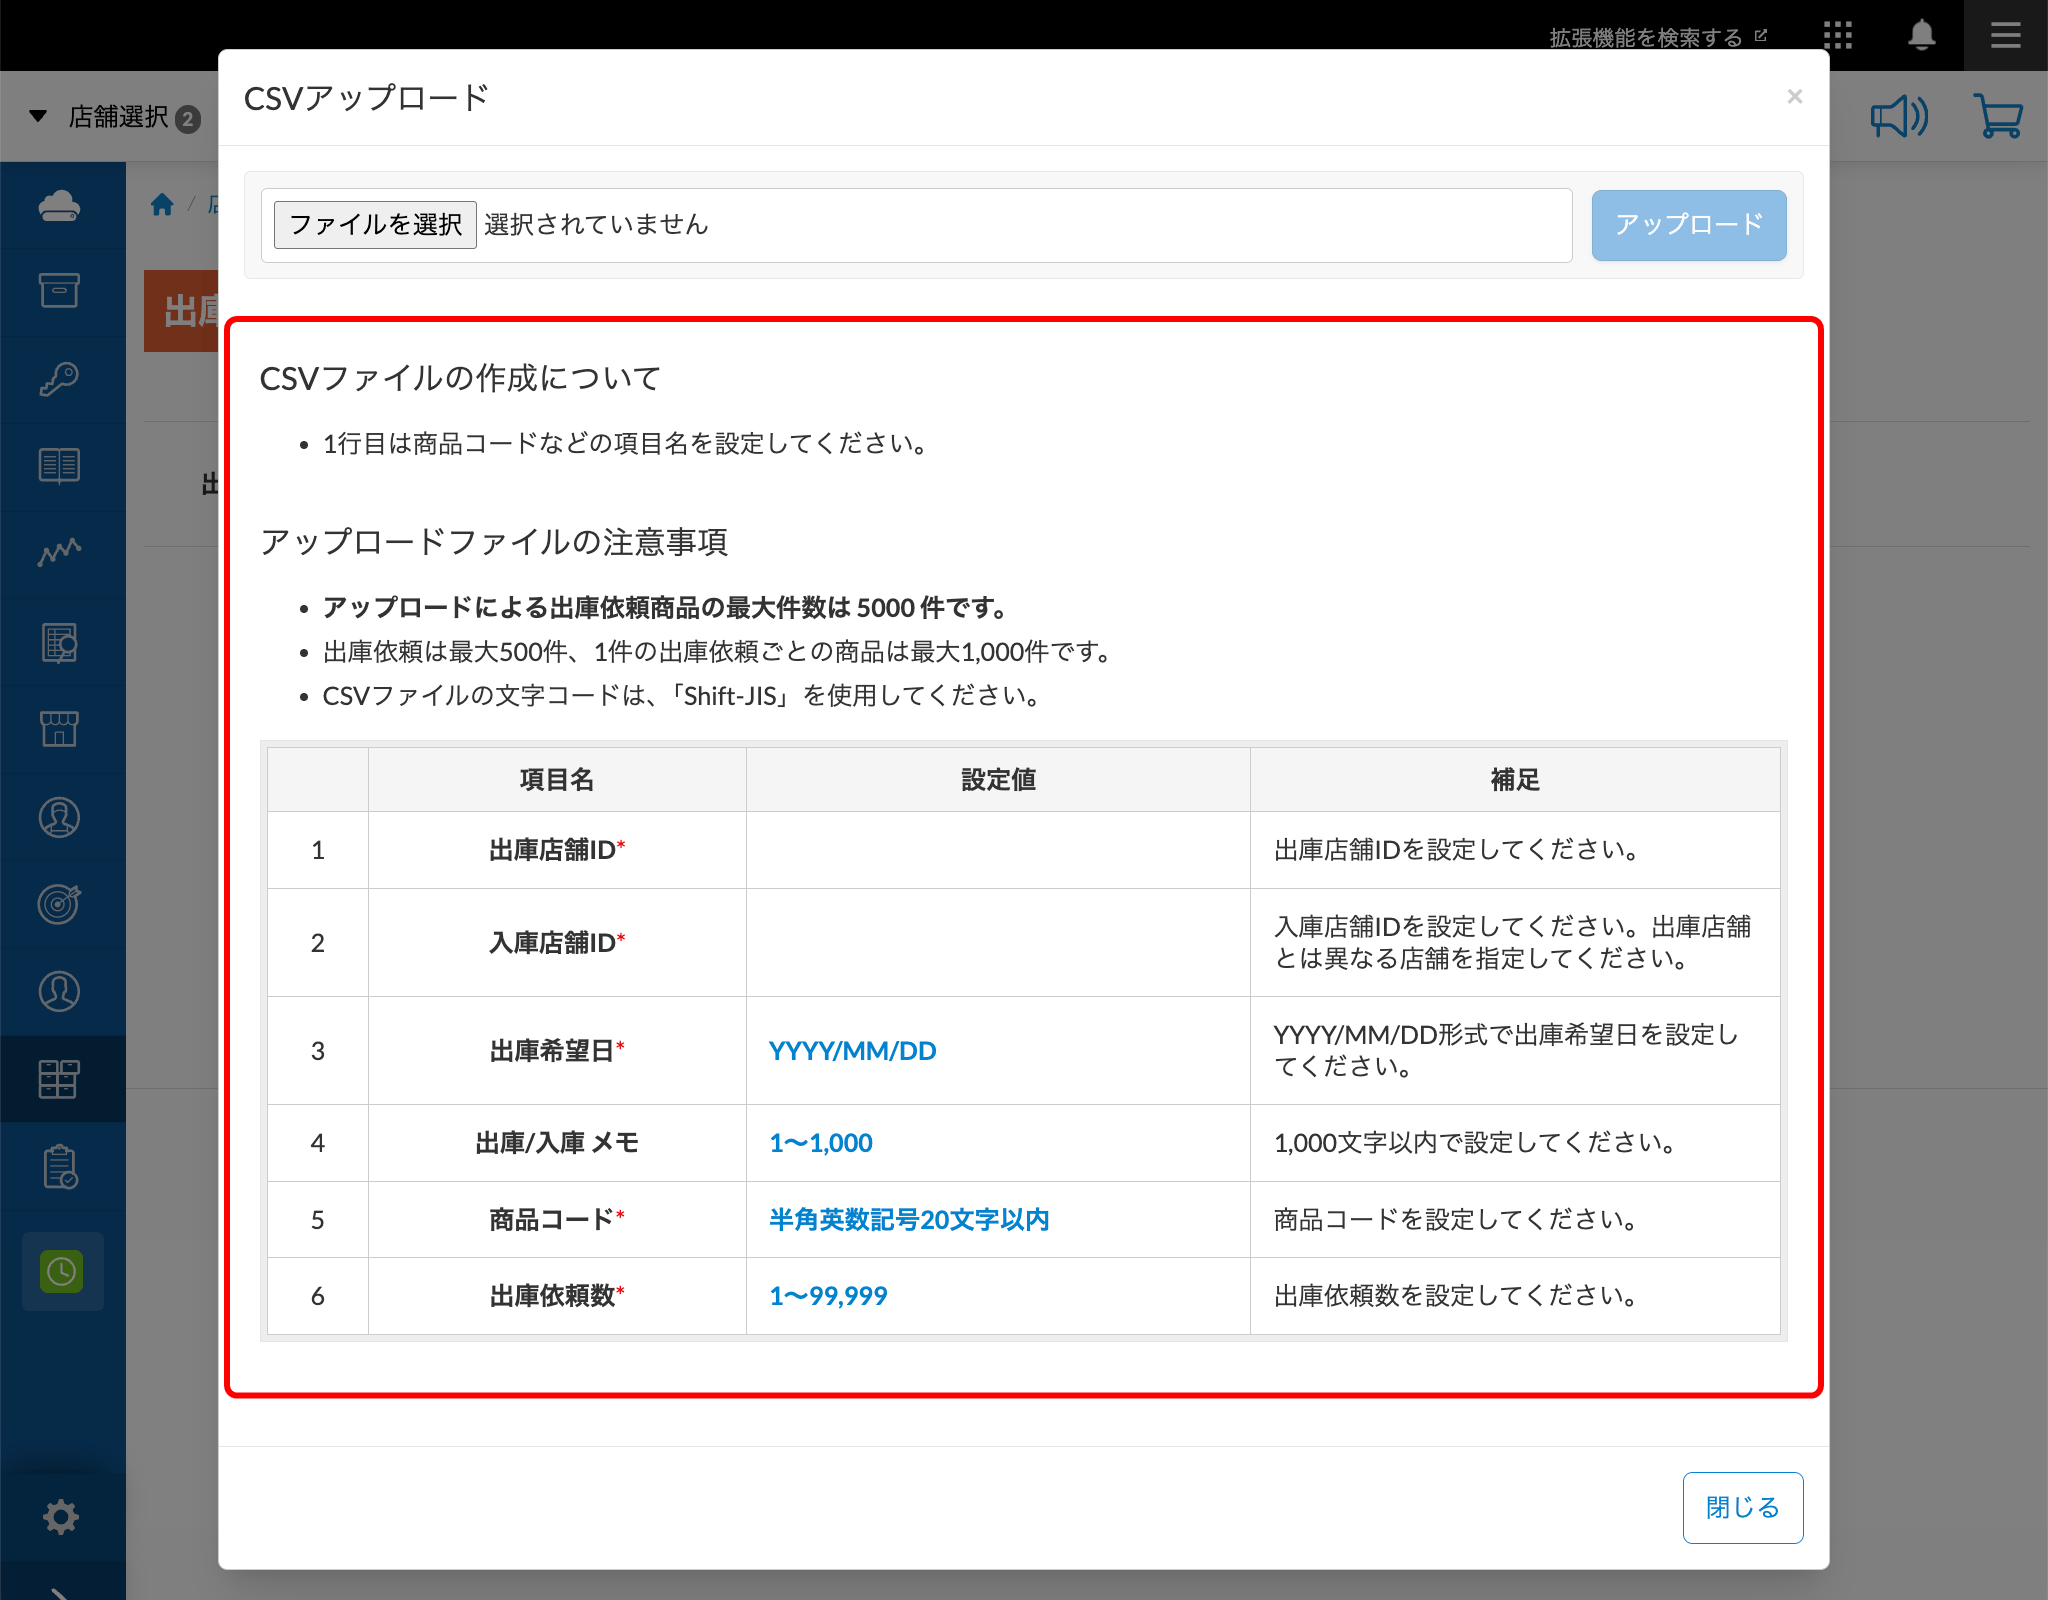The width and height of the screenshot is (2048, 1600).
Task: Open the line chart analytics icon
Action: pos(60,552)
